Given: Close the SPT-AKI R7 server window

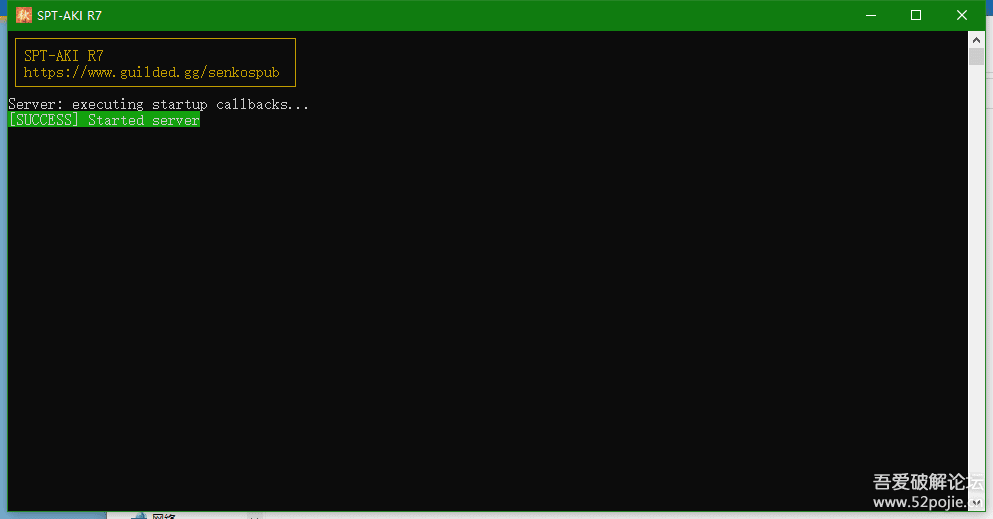Looking at the screenshot, I should (962, 15).
